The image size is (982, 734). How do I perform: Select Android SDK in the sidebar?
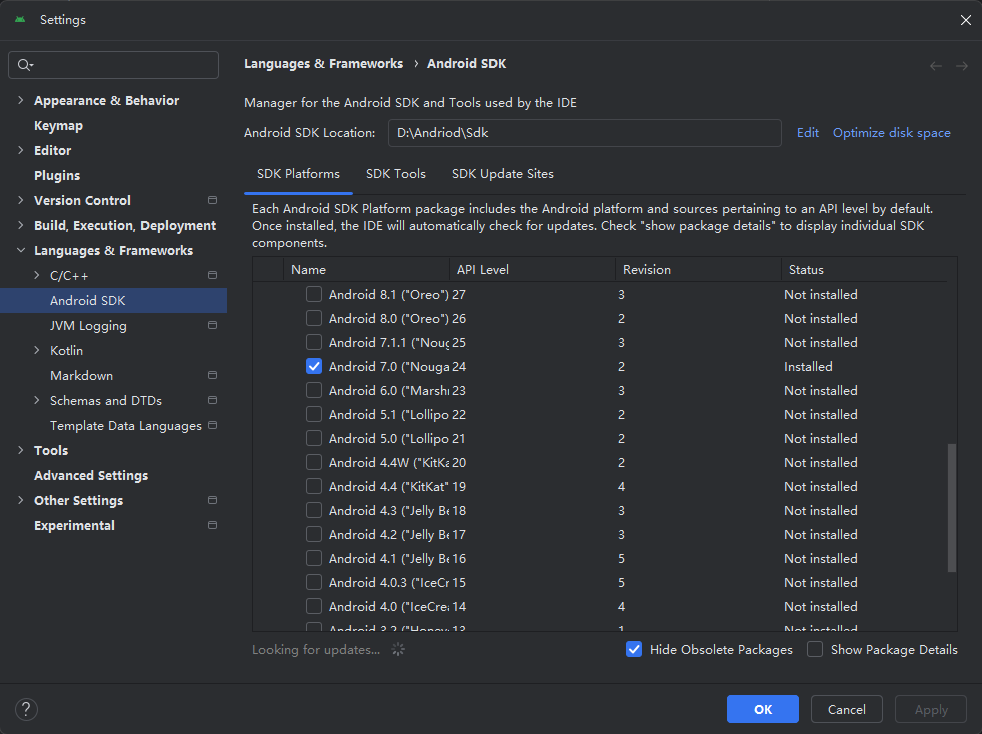(x=113, y=301)
